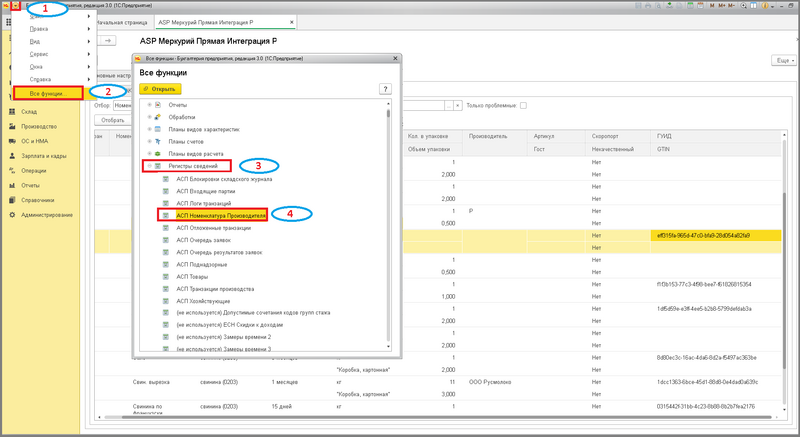This screenshot has width=800, height=437.
Task: Select АСП Транзакции производства item
Action: [x=215, y=290]
